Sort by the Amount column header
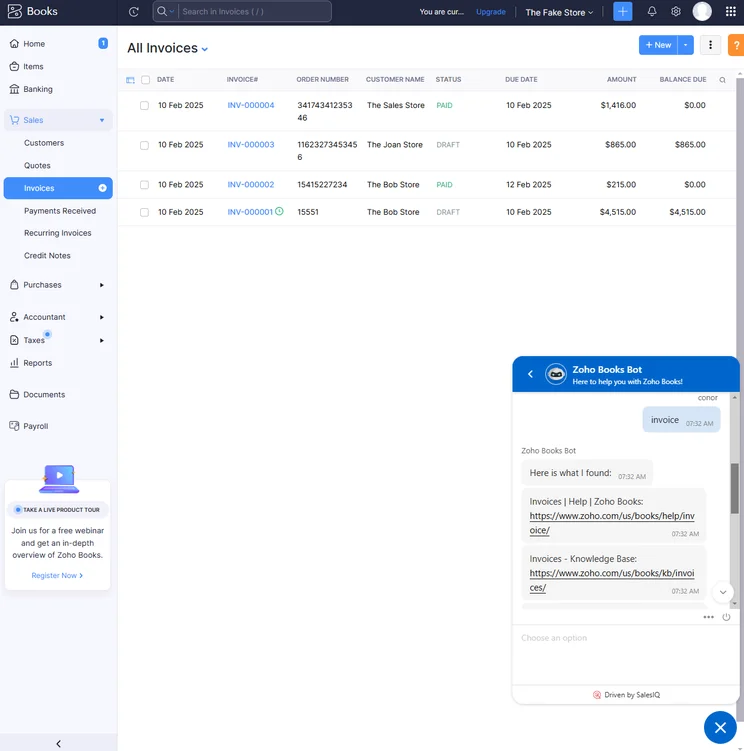This screenshot has height=751, width=744. tap(621, 80)
